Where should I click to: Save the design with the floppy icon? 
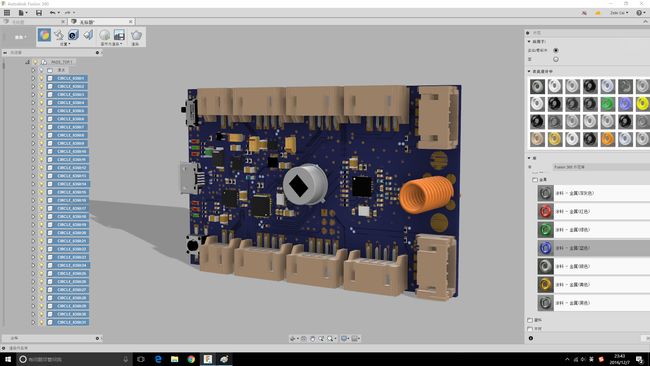(39, 13)
